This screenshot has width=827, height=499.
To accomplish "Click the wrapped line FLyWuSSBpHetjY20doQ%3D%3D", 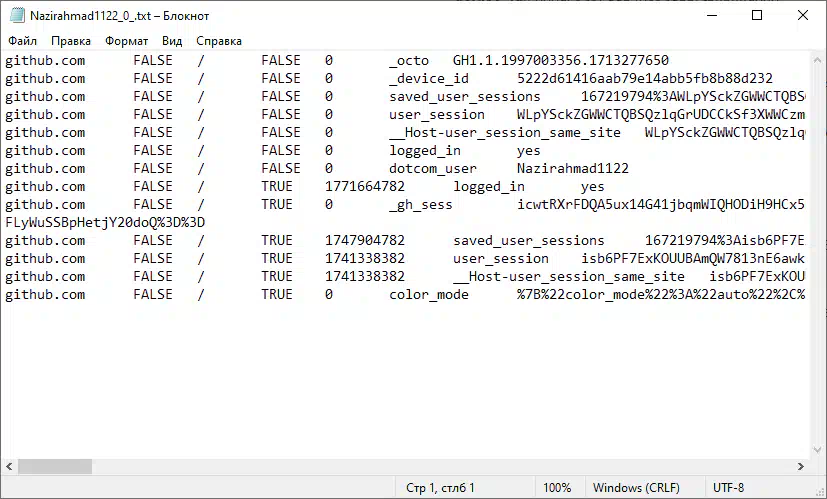I will point(105,223).
